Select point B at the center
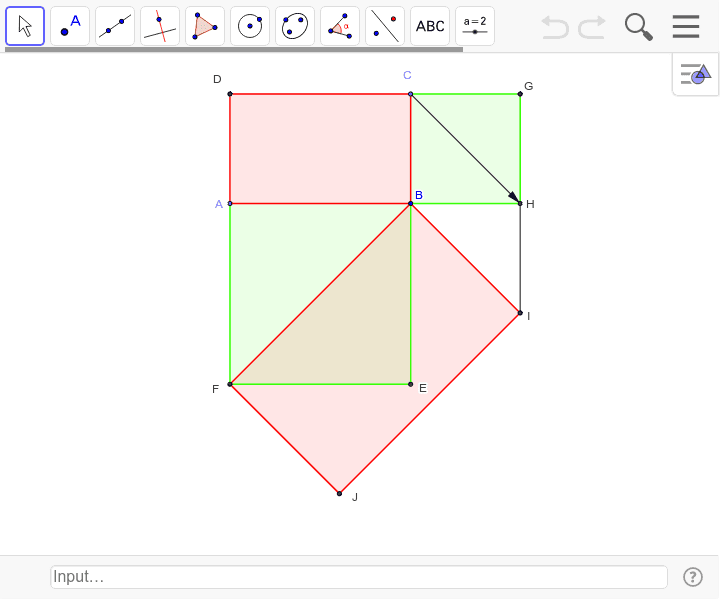Viewport: 720px width, 600px height. tap(411, 203)
